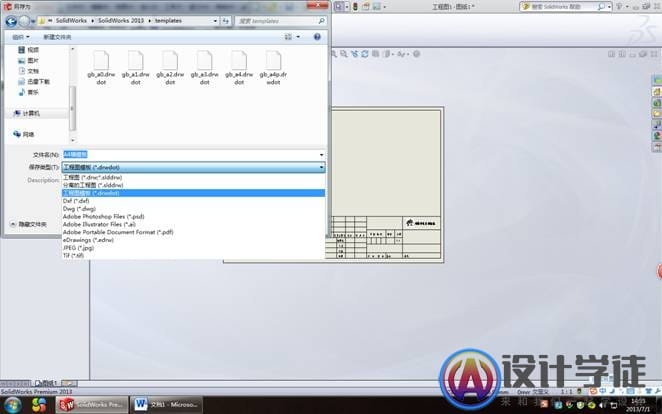This screenshot has width=662, height=414.
Task: Click the SolidWorks file properties toolbar icon
Action: click(x=366, y=6)
